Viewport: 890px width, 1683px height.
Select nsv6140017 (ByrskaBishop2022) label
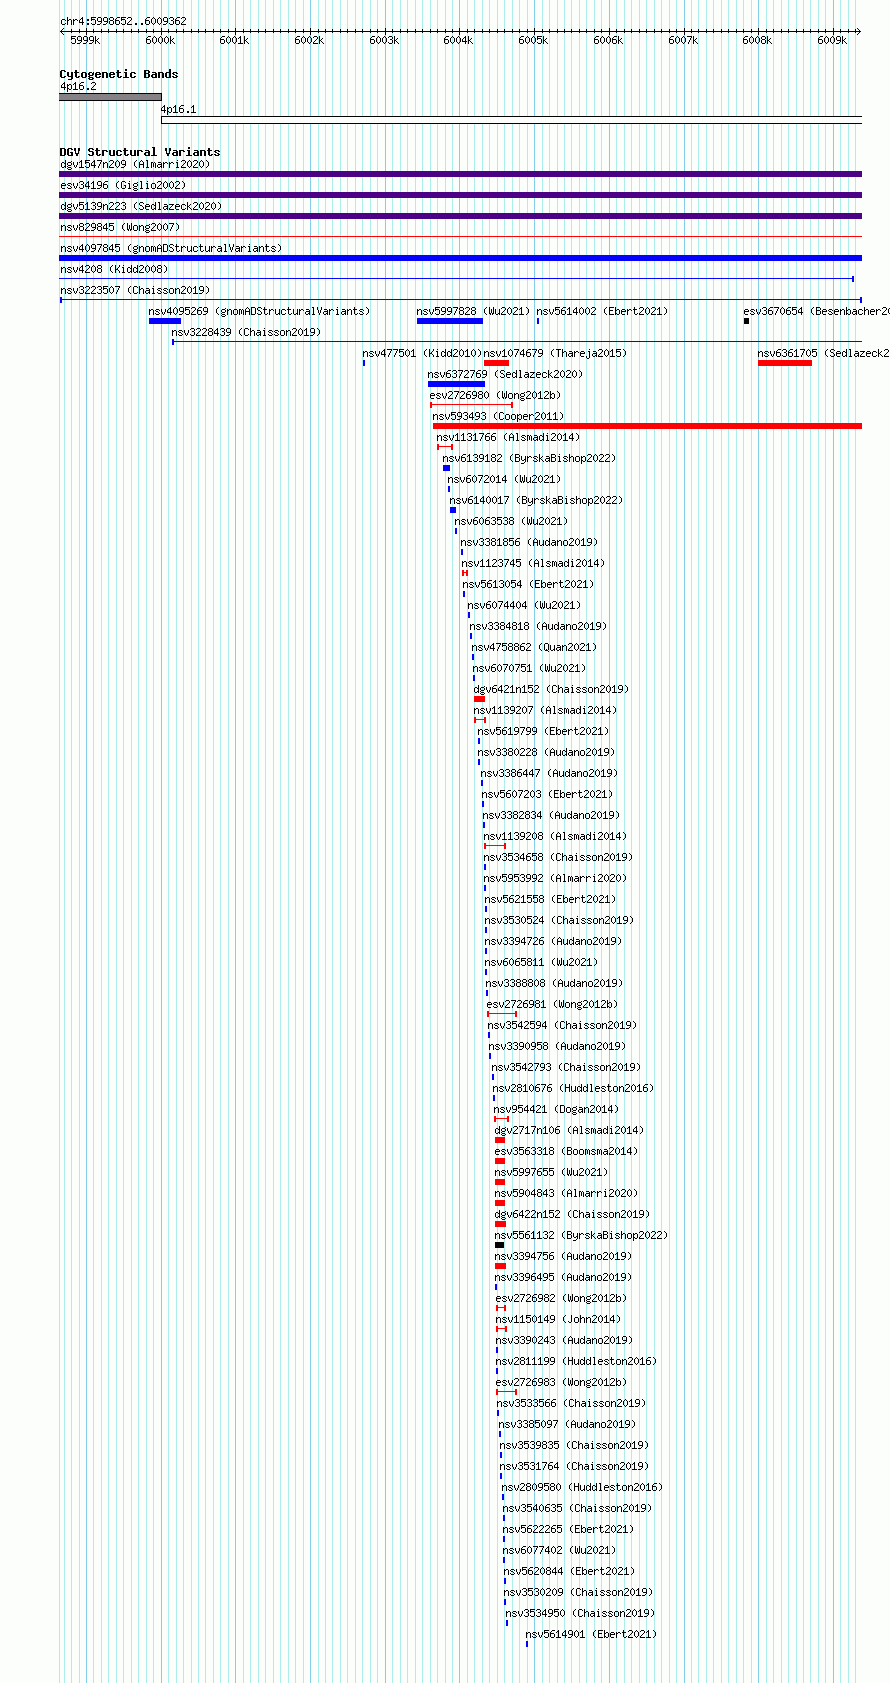(536, 500)
